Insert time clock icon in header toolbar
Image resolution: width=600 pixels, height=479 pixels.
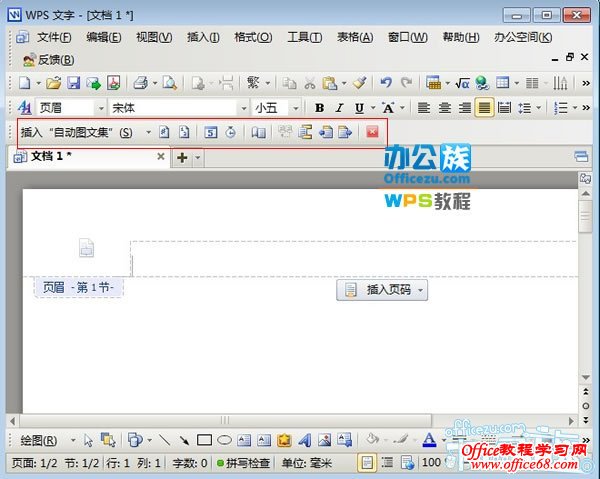[231, 132]
